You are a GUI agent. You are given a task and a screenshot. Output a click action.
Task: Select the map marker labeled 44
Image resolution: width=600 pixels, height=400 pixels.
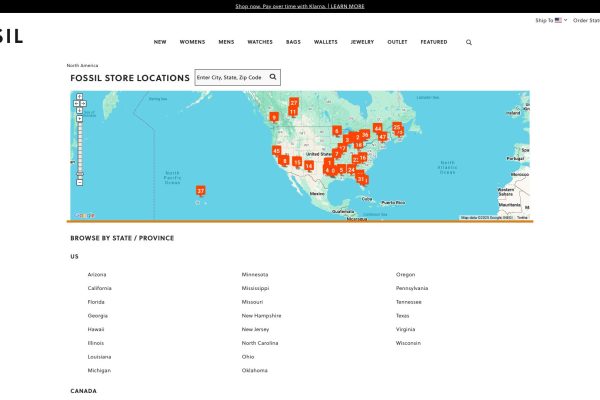point(378,129)
